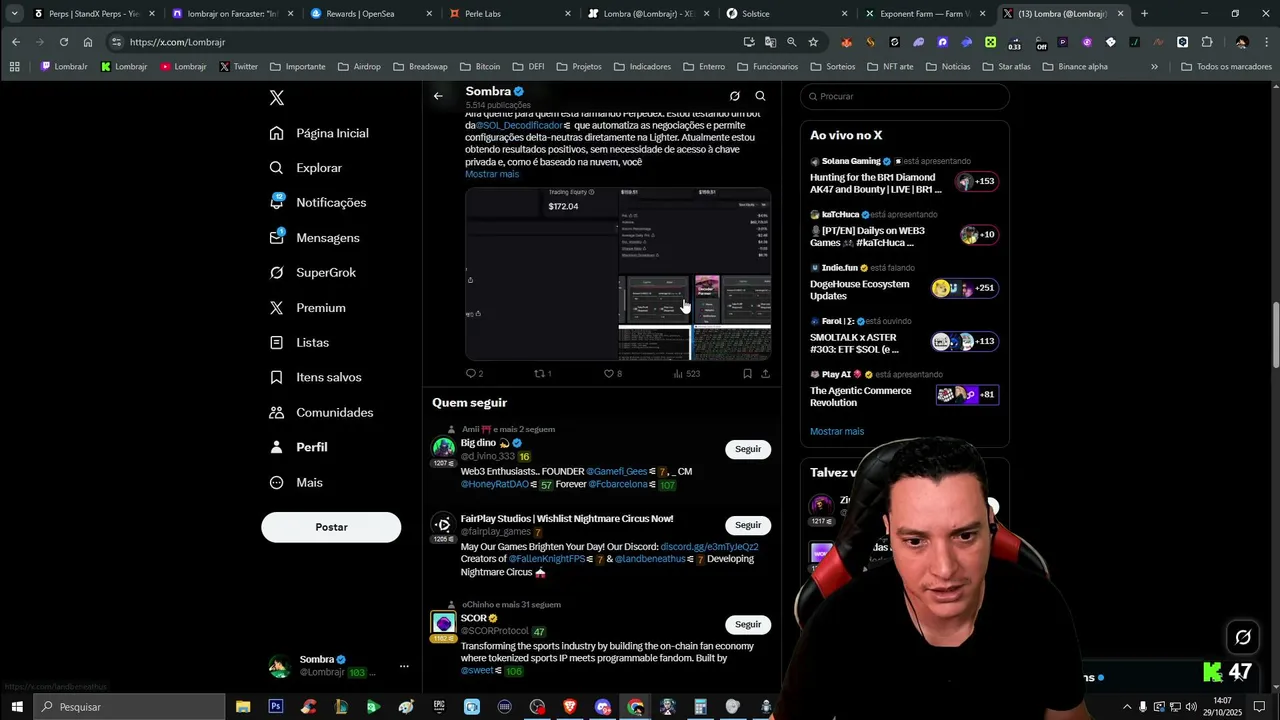
Task: Open Listas in sidebar
Action: pos(299,342)
